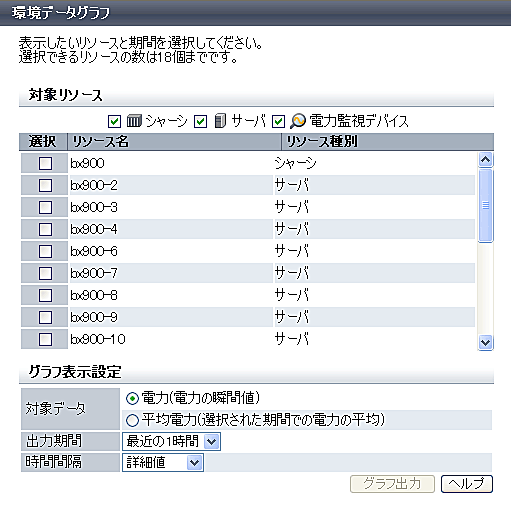This screenshot has width=511, height=506.
Task: Enable the bx900-10 row checkbox
Action: [45, 339]
